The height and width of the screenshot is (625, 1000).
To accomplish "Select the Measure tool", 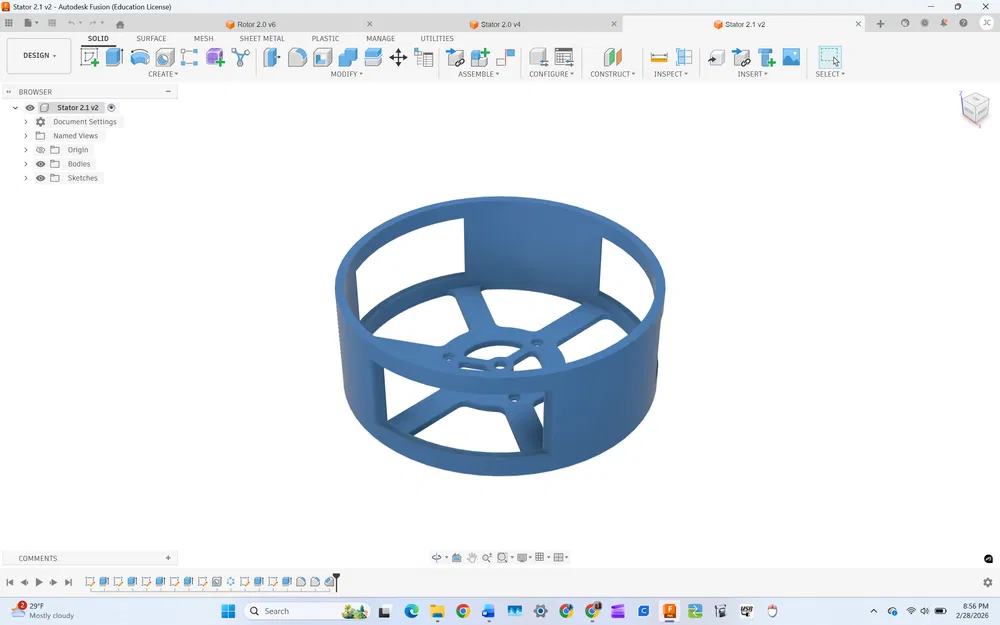I will point(659,57).
